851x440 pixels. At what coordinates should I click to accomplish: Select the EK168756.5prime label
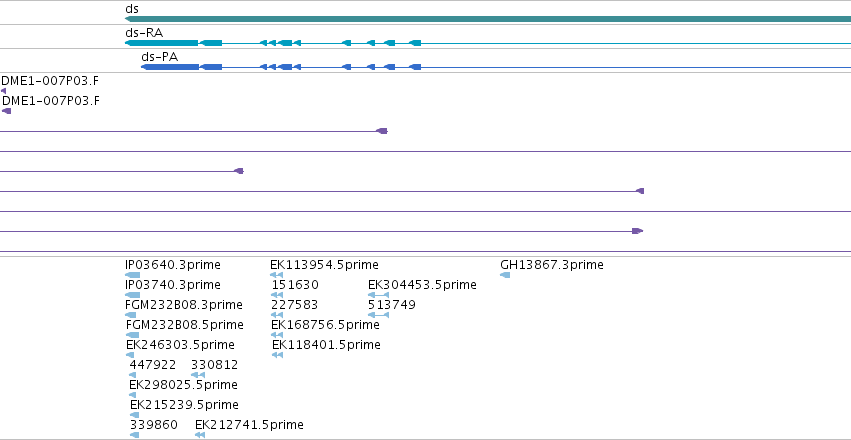[325, 325]
